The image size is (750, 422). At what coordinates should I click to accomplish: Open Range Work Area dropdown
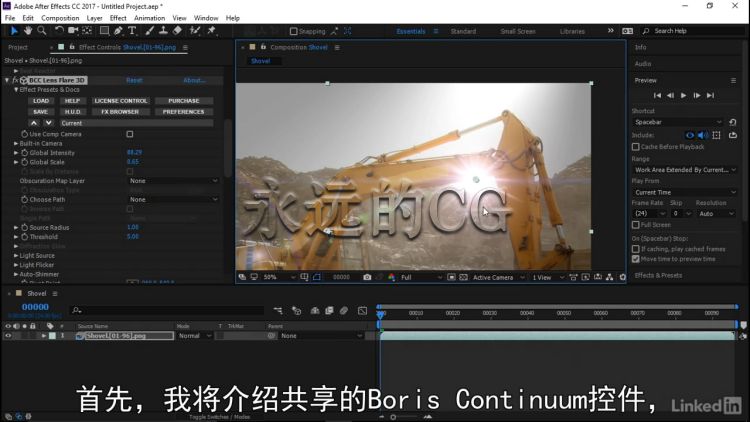click(x=684, y=170)
